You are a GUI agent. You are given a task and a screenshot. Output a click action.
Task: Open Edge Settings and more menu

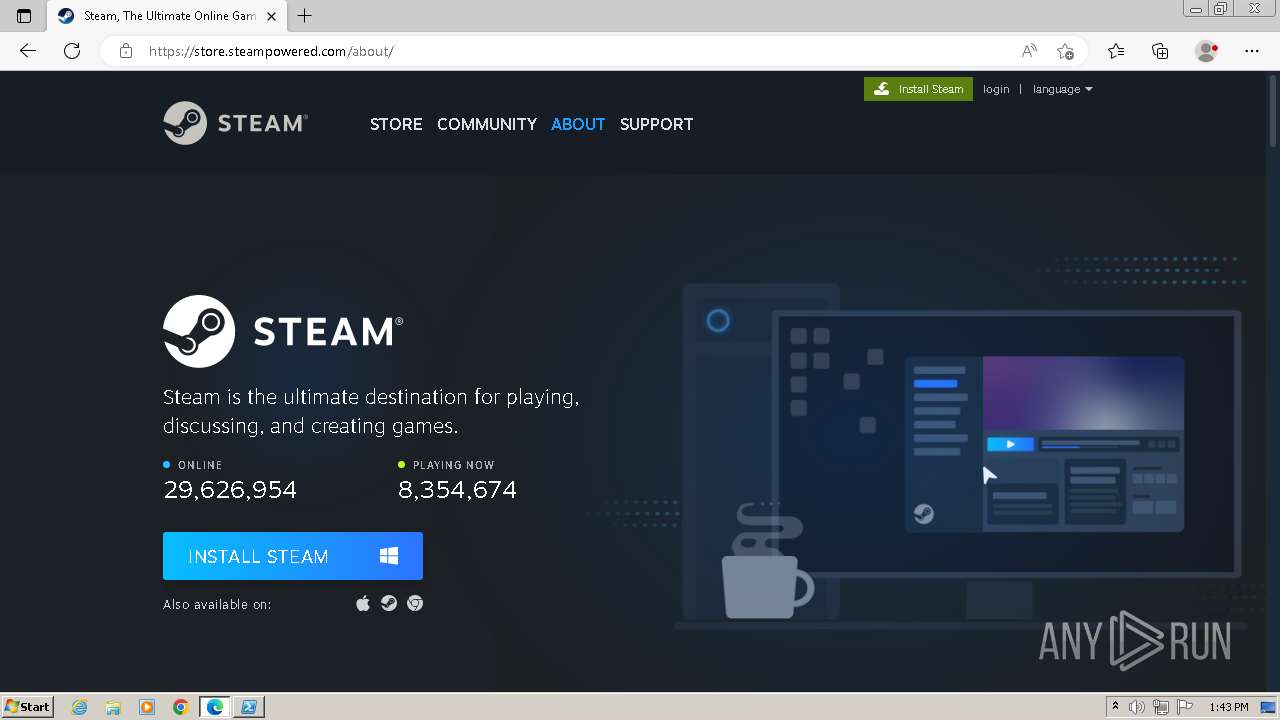(1252, 51)
